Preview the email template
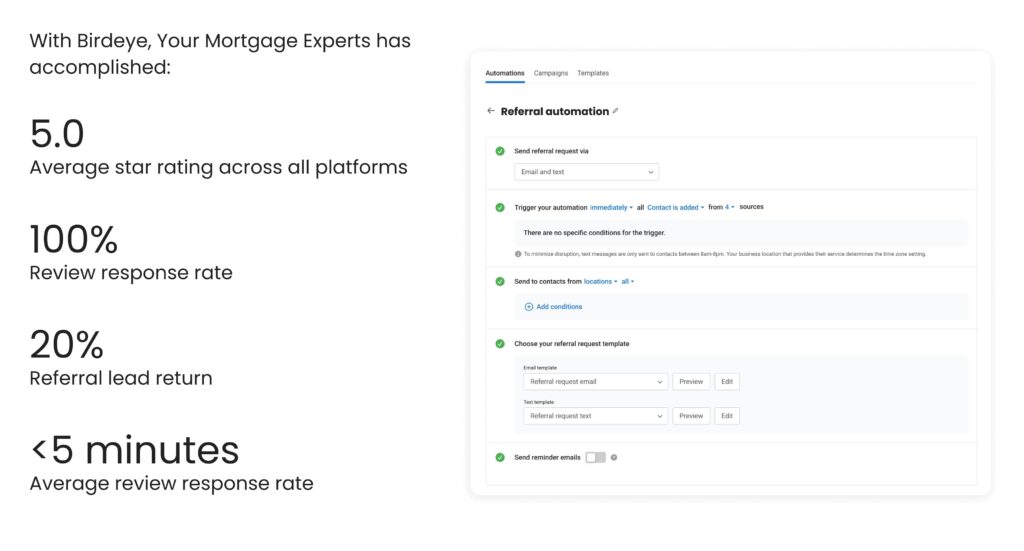Image resolution: width=1024 pixels, height=551 pixels. point(691,382)
